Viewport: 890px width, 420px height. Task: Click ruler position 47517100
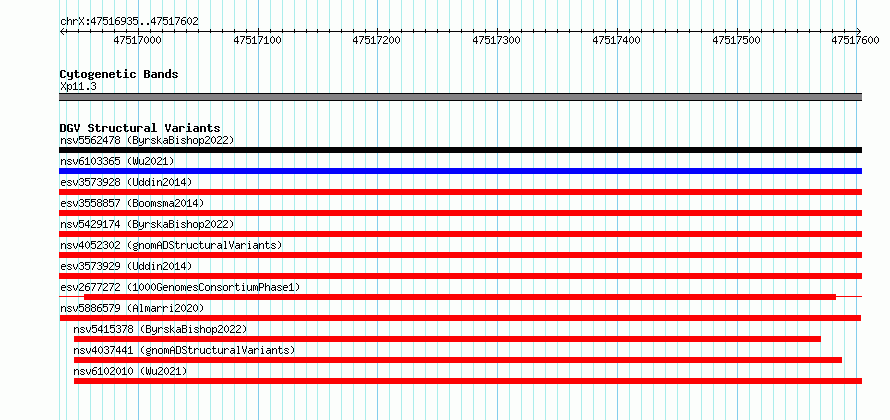257,40
